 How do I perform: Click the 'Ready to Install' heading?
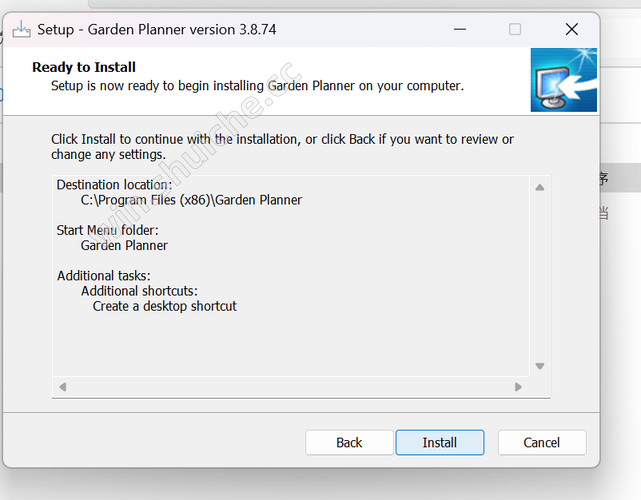pos(84,67)
